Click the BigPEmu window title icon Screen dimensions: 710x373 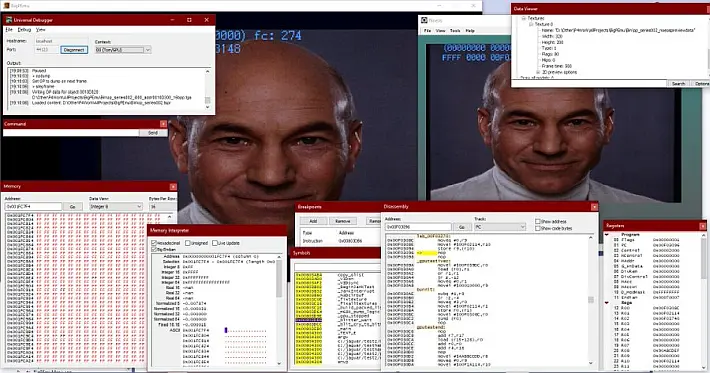5,5
